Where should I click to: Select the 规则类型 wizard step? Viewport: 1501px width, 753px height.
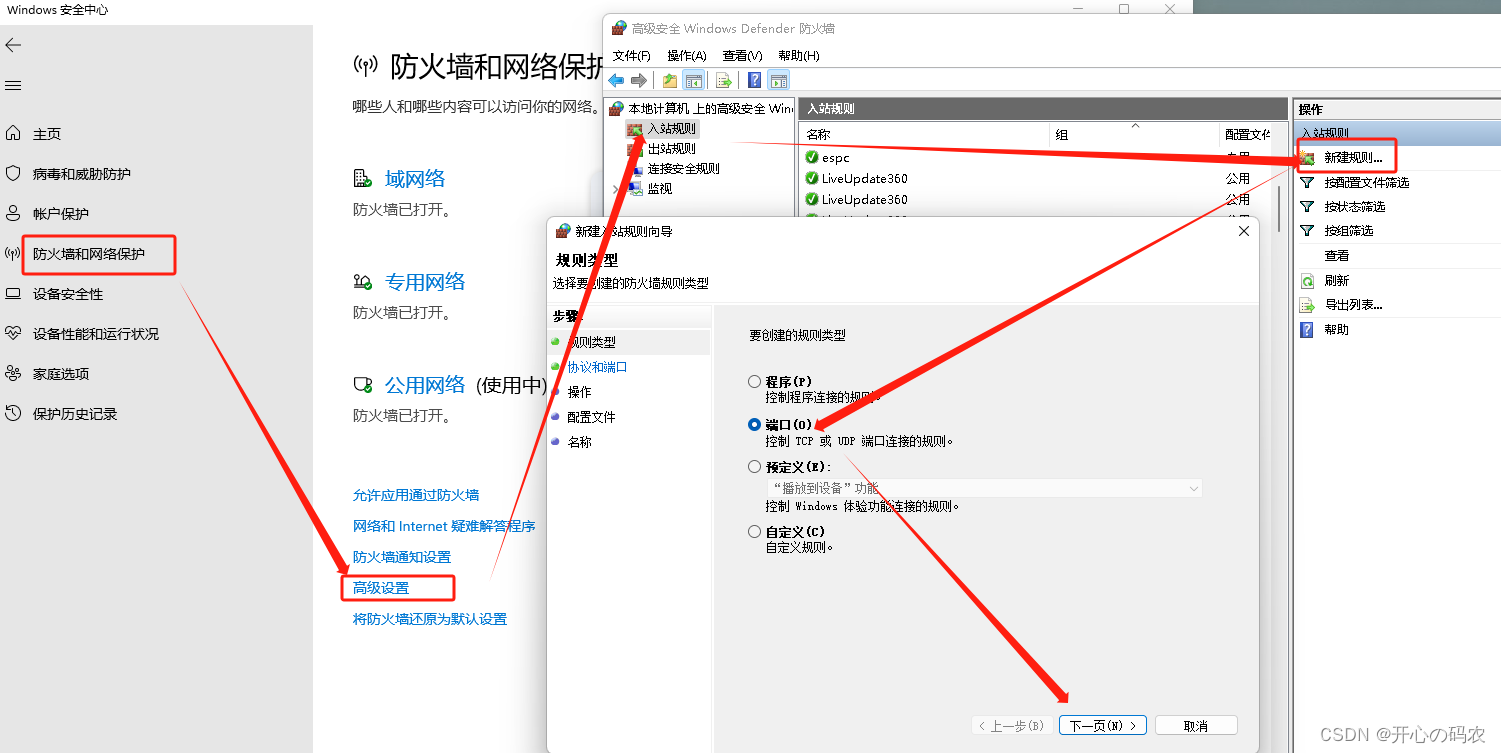coord(591,342)
